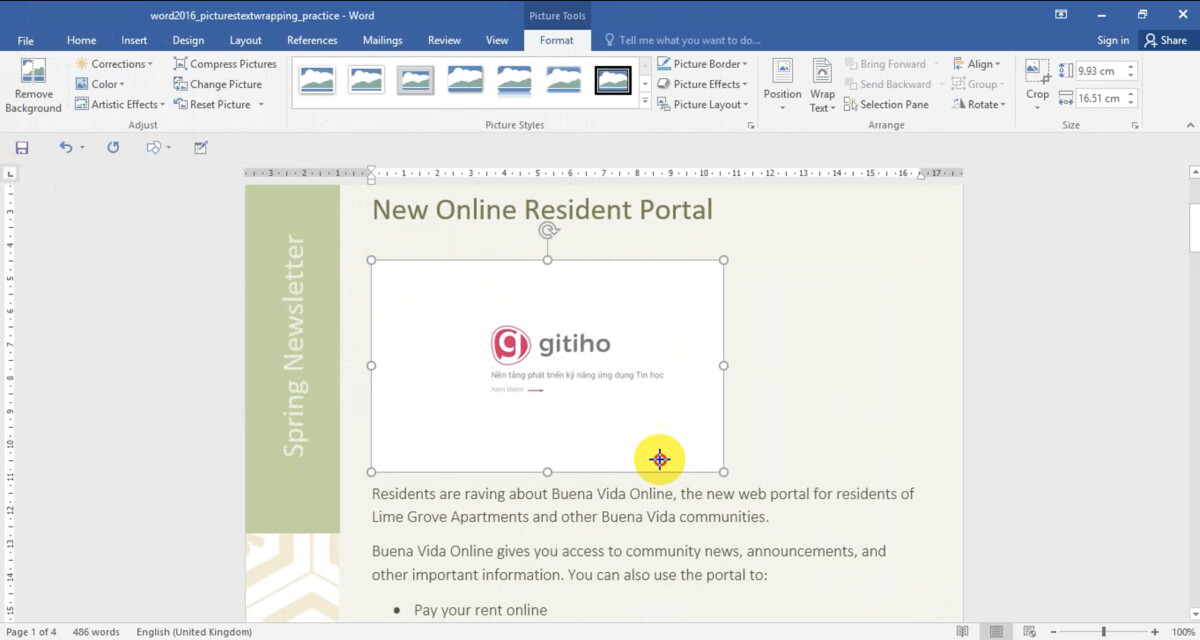Open the Undo history dropdown arrow
Image resolution: width=1200 pixels, height=640 pixels.
click(82, 148)
